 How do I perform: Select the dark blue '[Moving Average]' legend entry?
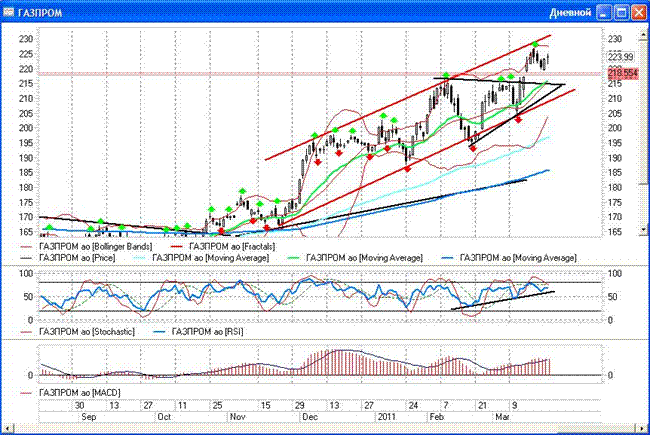(x=518, y=258)
